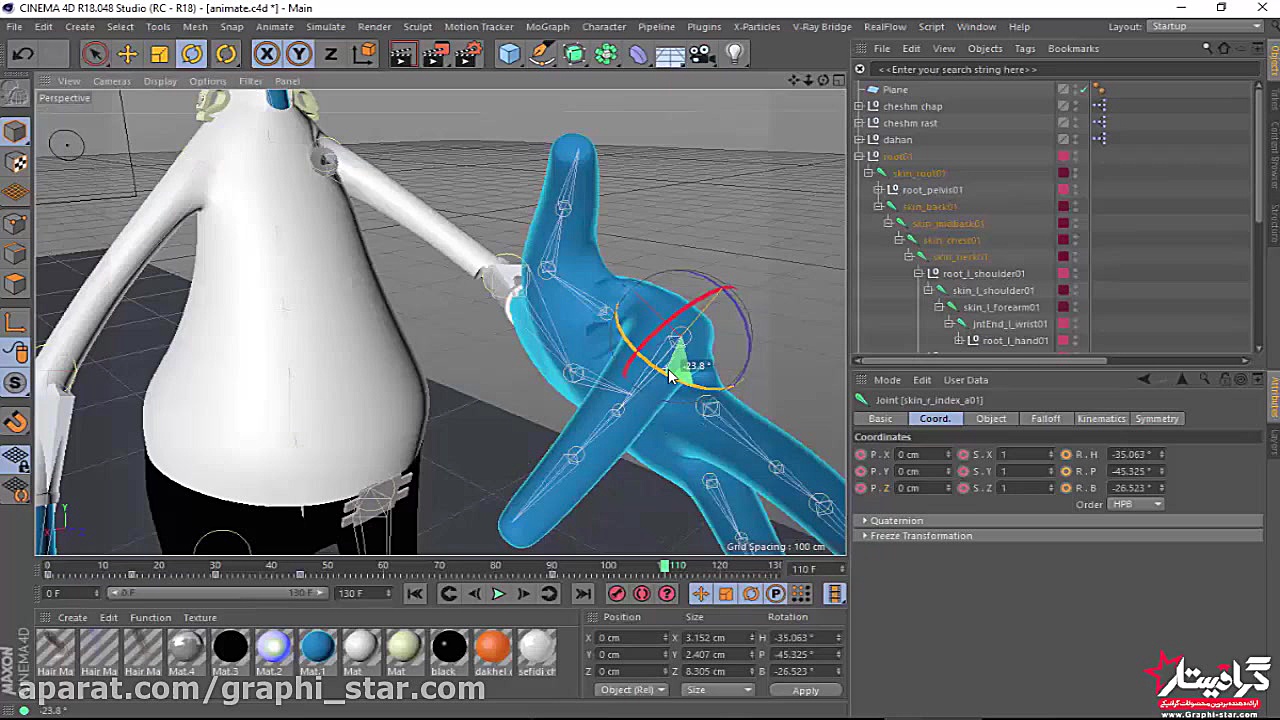The image size is (1280, 720).
Task: Activate the Move tool in toolbar
Action: [127, 54]
